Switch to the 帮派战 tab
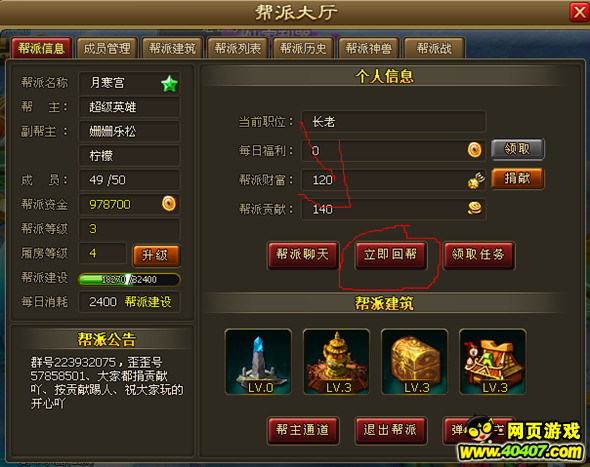590x467 pixels. click(x=434, y=48)
